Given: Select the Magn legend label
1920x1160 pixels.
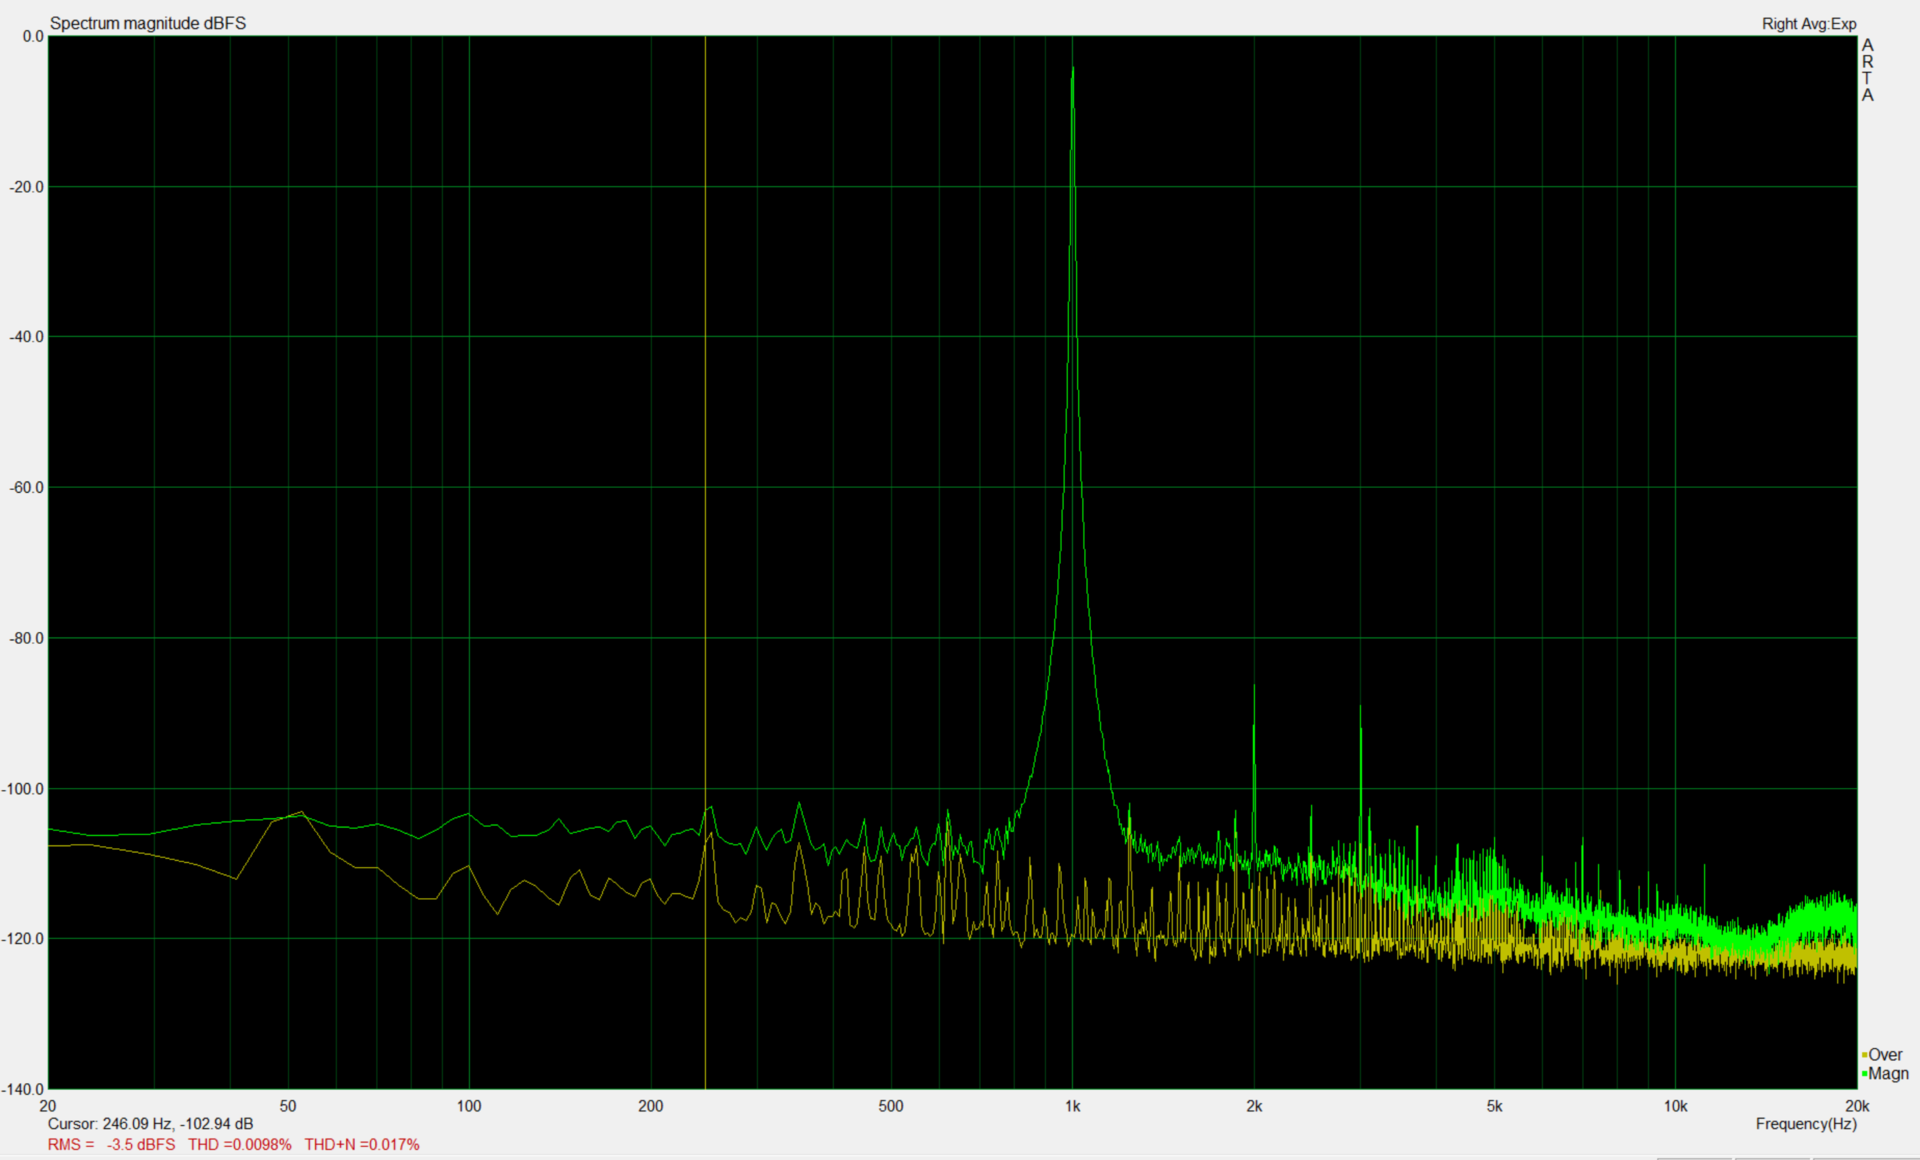Looking at the screenshot, I should coord(1888,1074).
